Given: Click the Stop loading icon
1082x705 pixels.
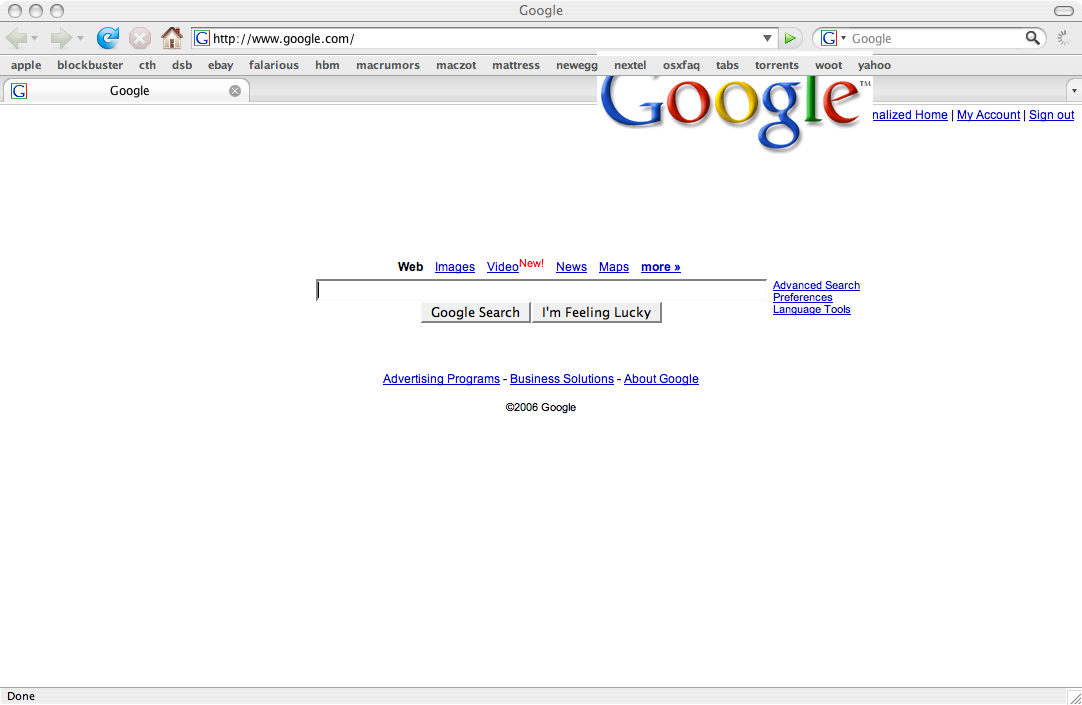Looking at the screenshot, I should [140, 38].
